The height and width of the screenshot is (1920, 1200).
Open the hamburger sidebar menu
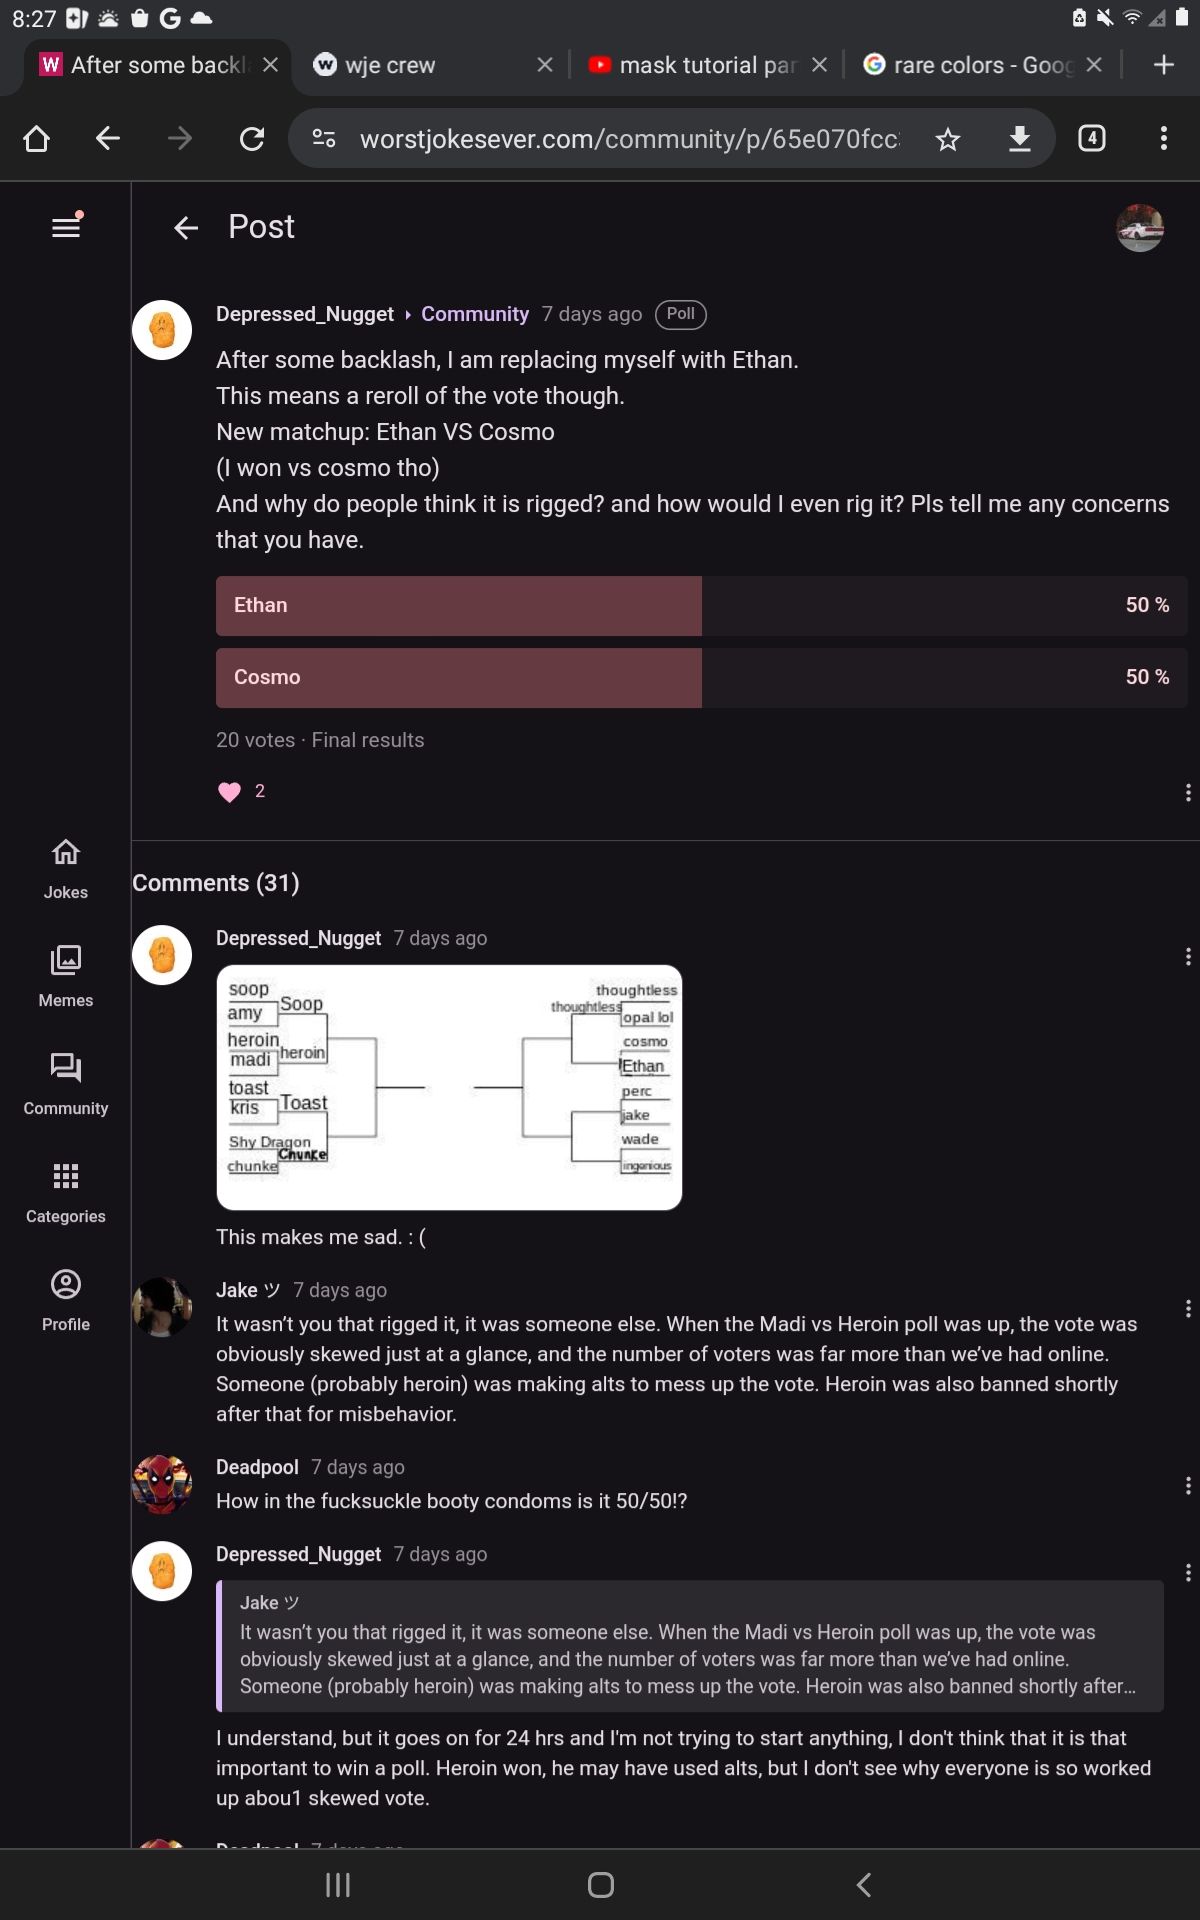pyautogui.click(x=66, y=227)
